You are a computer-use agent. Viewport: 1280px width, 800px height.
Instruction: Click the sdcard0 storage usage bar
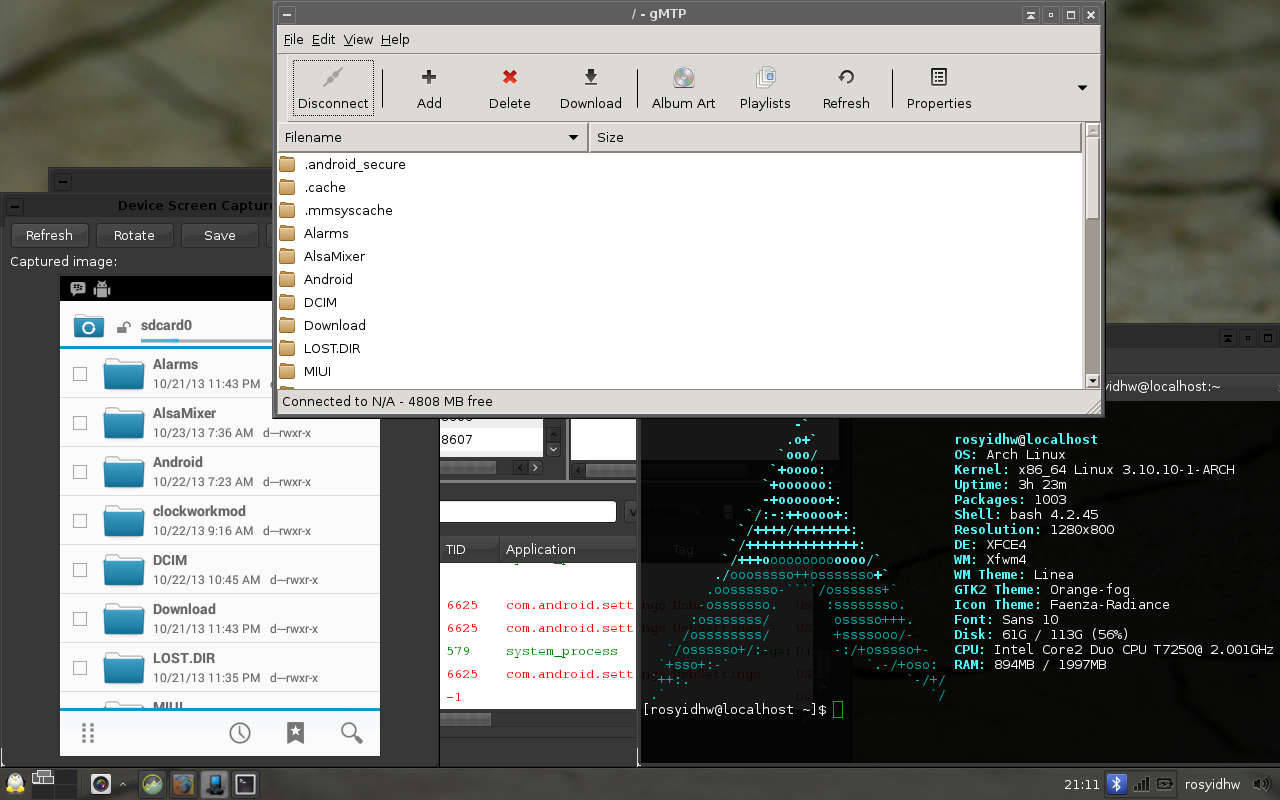click(206, 340)
